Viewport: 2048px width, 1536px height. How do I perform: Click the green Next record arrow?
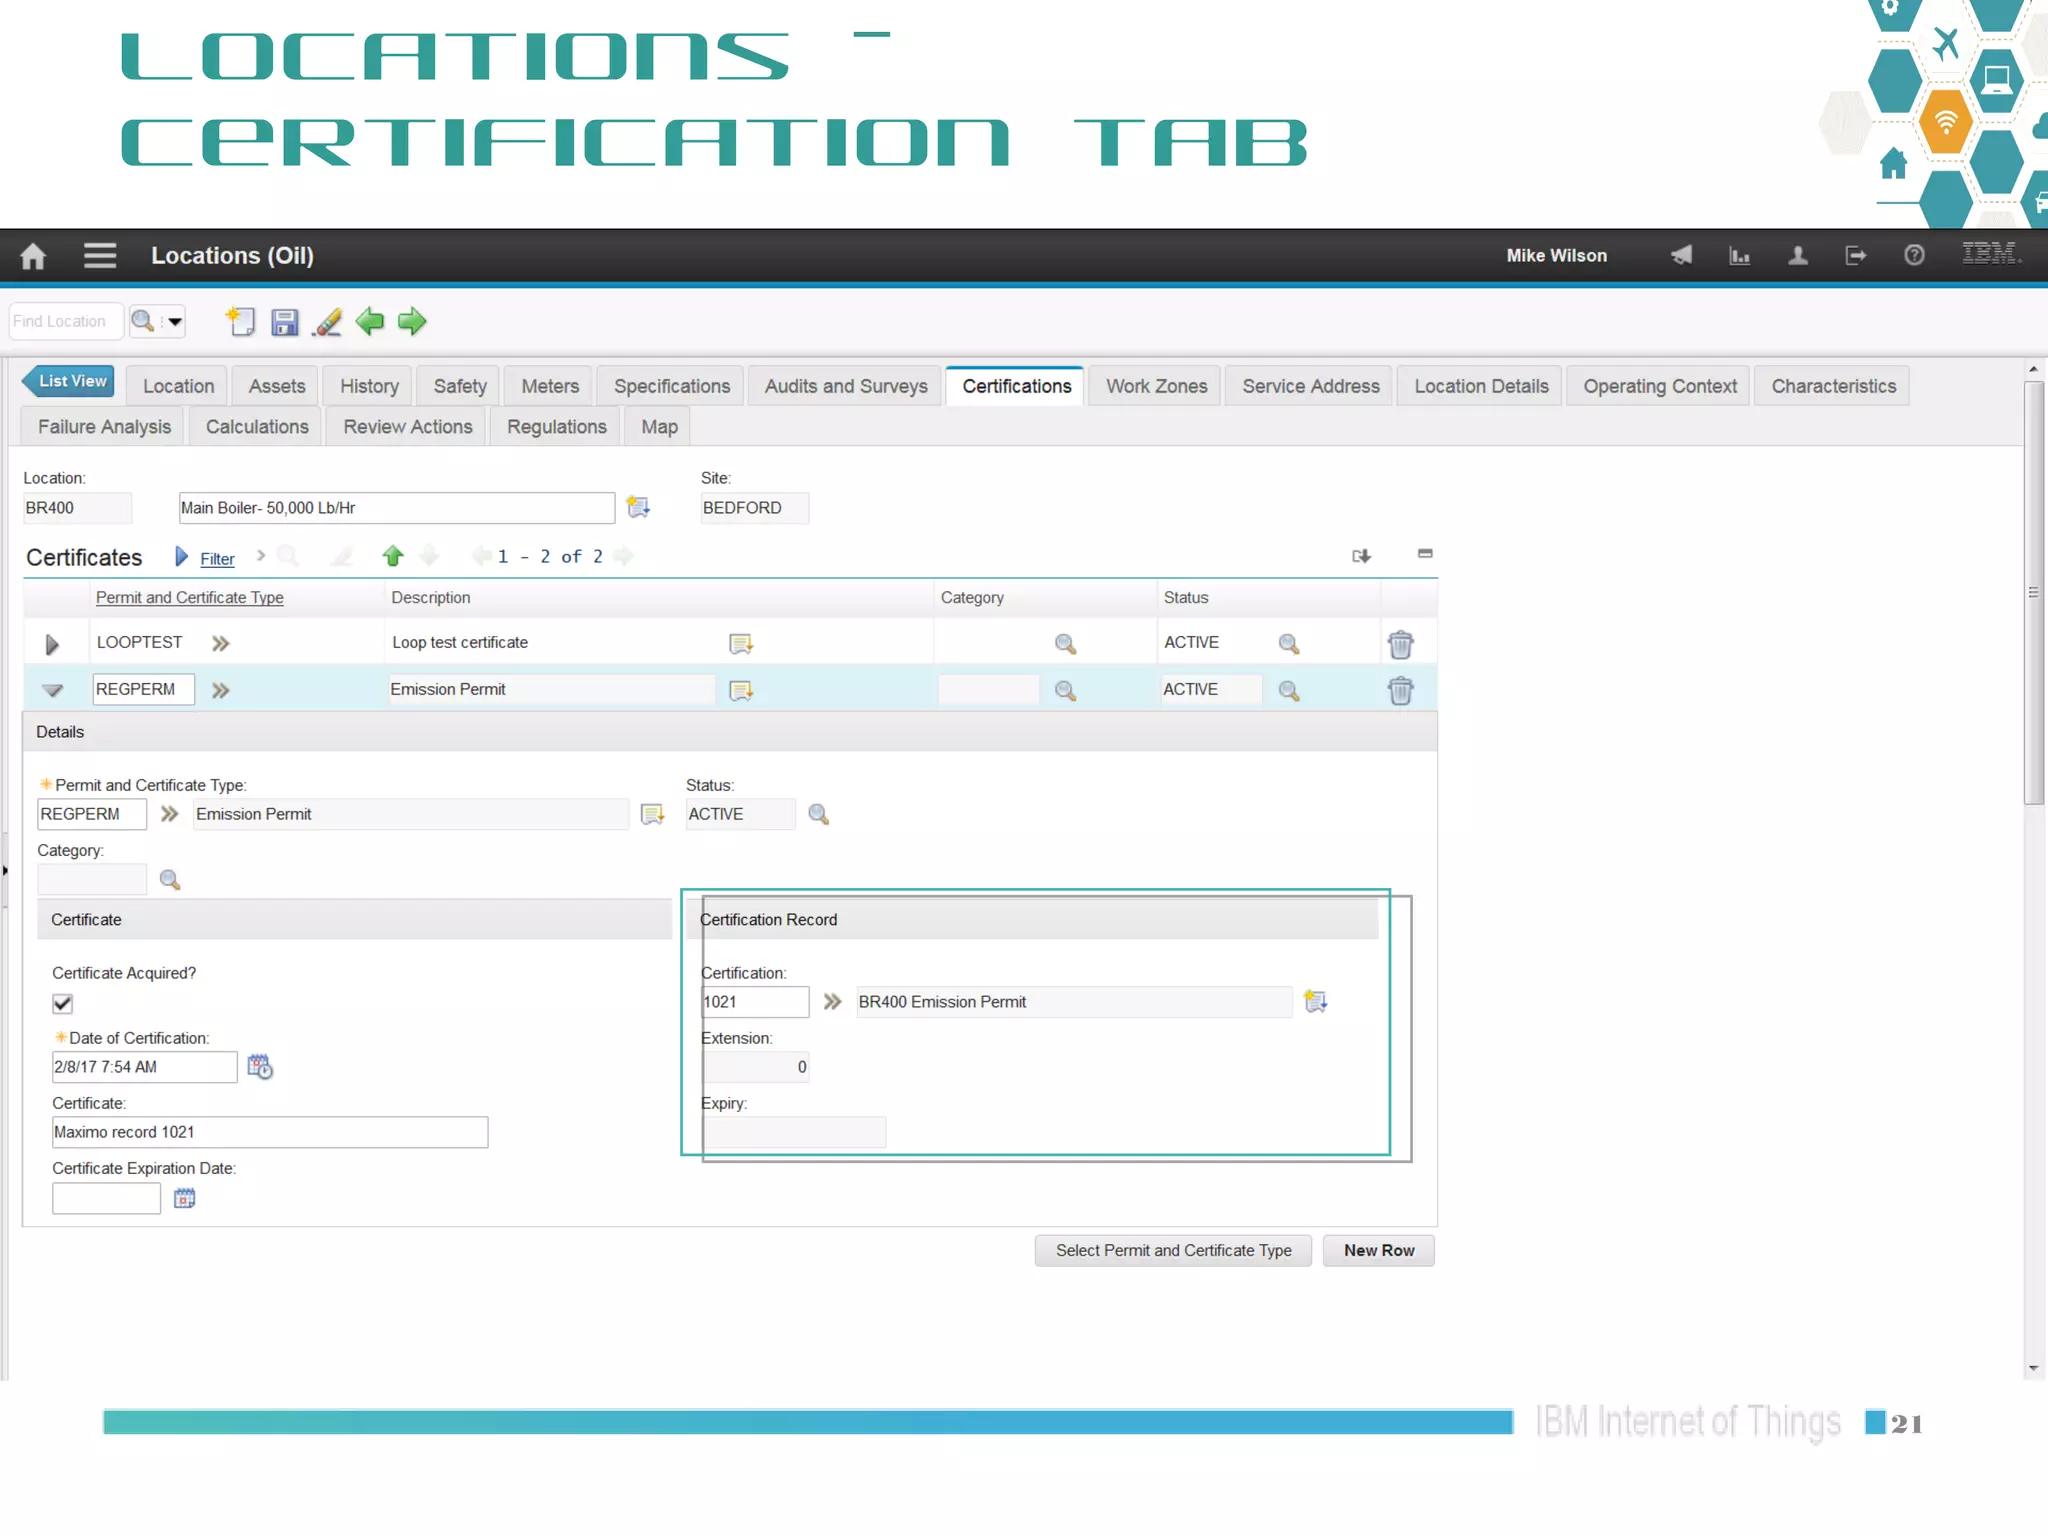pos(412,322)
